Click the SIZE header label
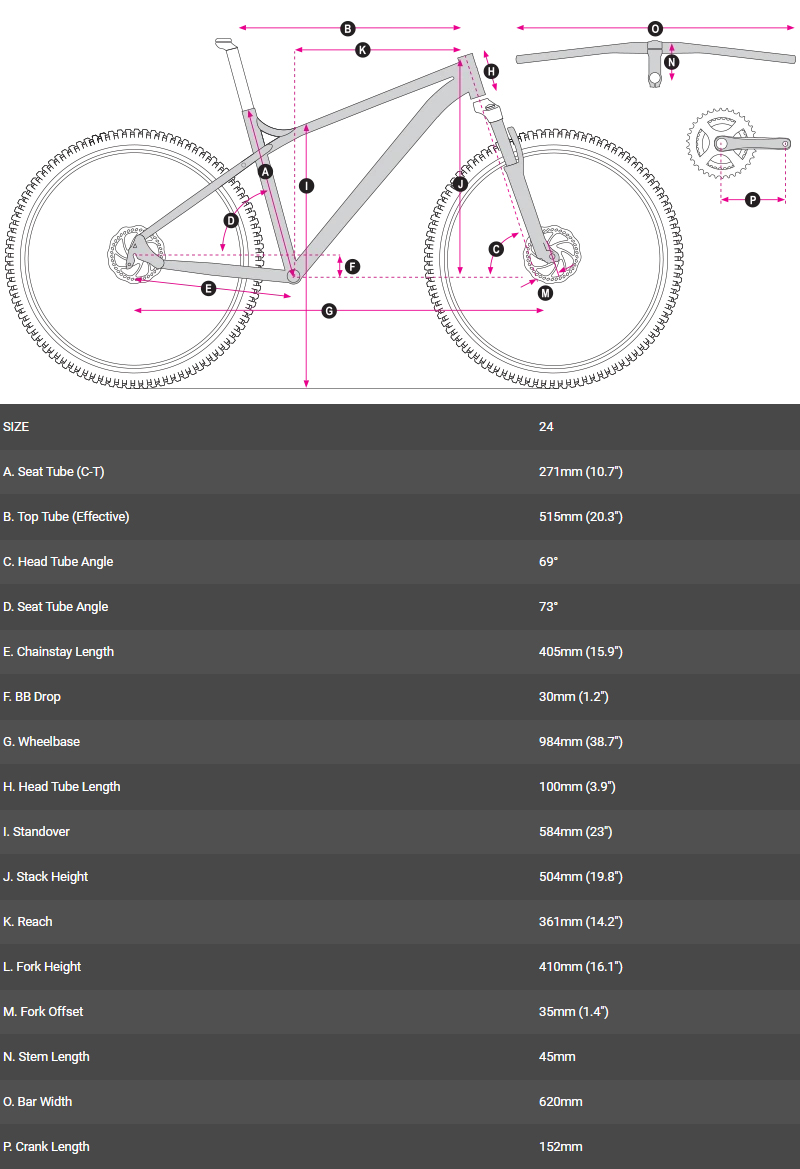The image size is (800, 1169). coord(16,427)
